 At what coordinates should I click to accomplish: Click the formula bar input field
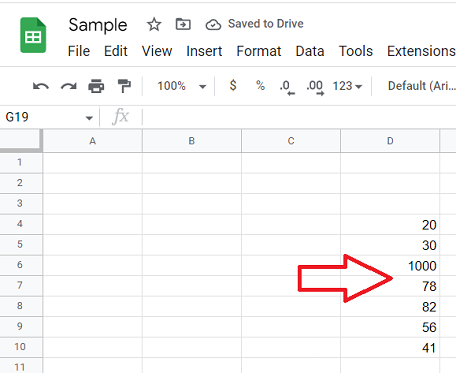click(x=299, y=117)
